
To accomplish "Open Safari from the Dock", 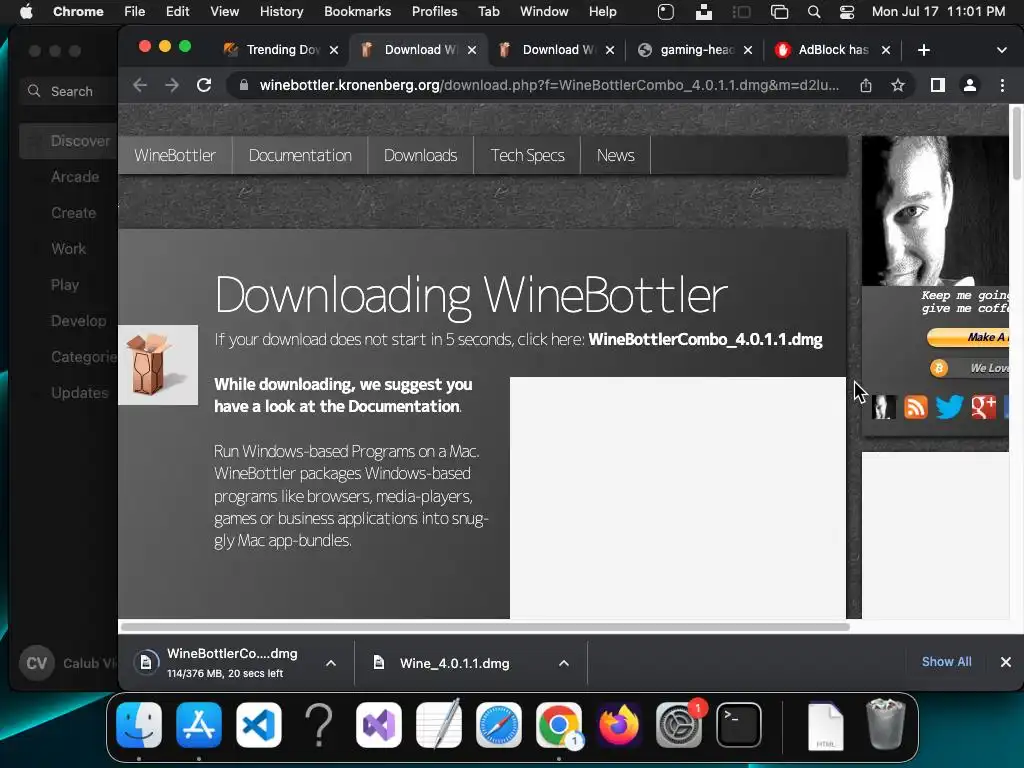I will 499,725.
